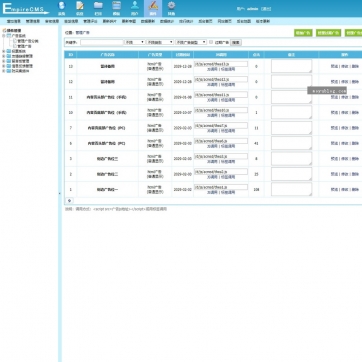
Task: Open the System (系统) settings icon
Action: [61, 8]
